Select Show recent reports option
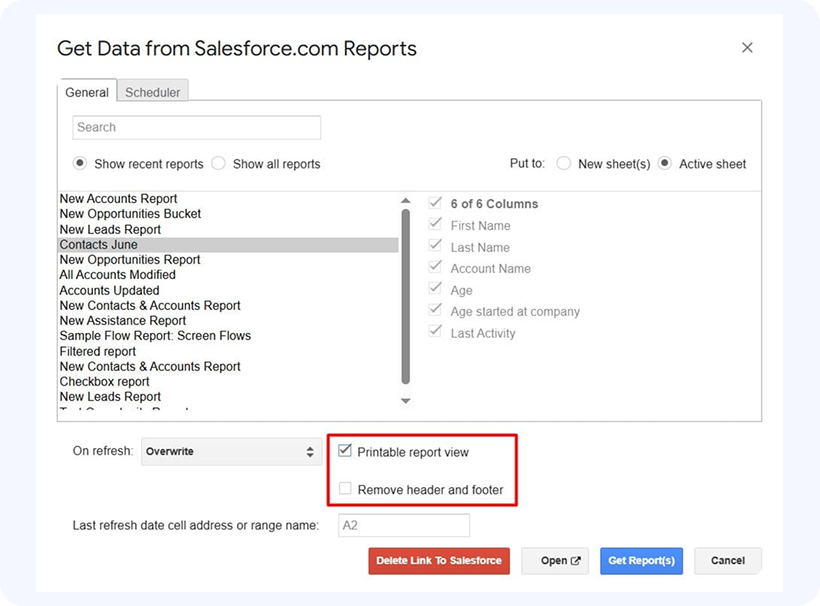Image resolution: width=820 pixels, height=606 pixels. coord(80,164)
